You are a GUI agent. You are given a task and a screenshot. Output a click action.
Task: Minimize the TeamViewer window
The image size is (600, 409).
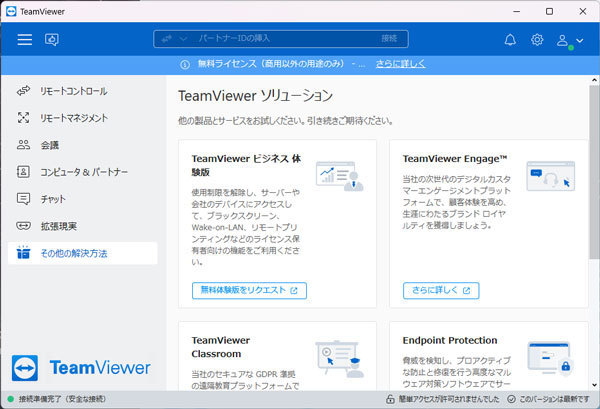(x=517, y=11)
